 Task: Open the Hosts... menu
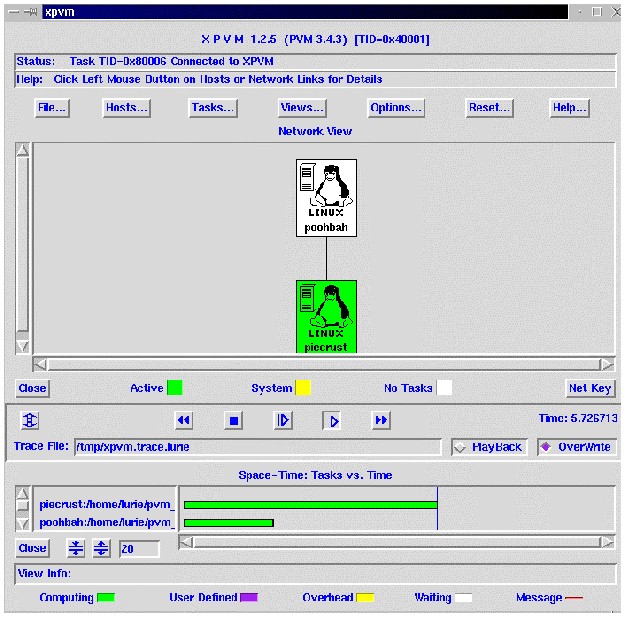point(127,108)
